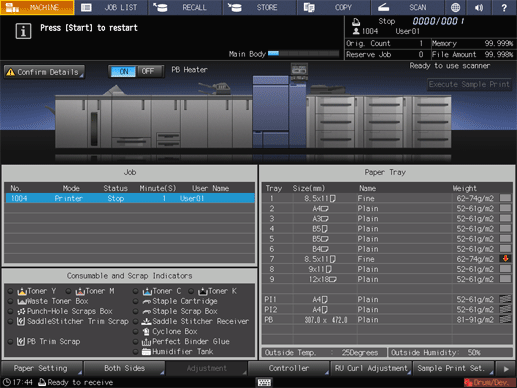
Task: Select the Toner K indicator radio
Action: point(191,292)
